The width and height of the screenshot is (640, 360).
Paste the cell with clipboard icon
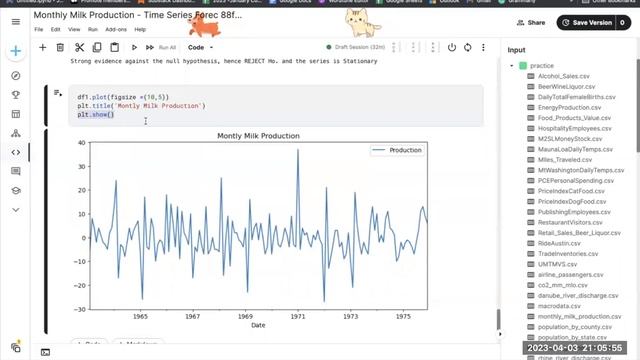[x=115, y=47]
